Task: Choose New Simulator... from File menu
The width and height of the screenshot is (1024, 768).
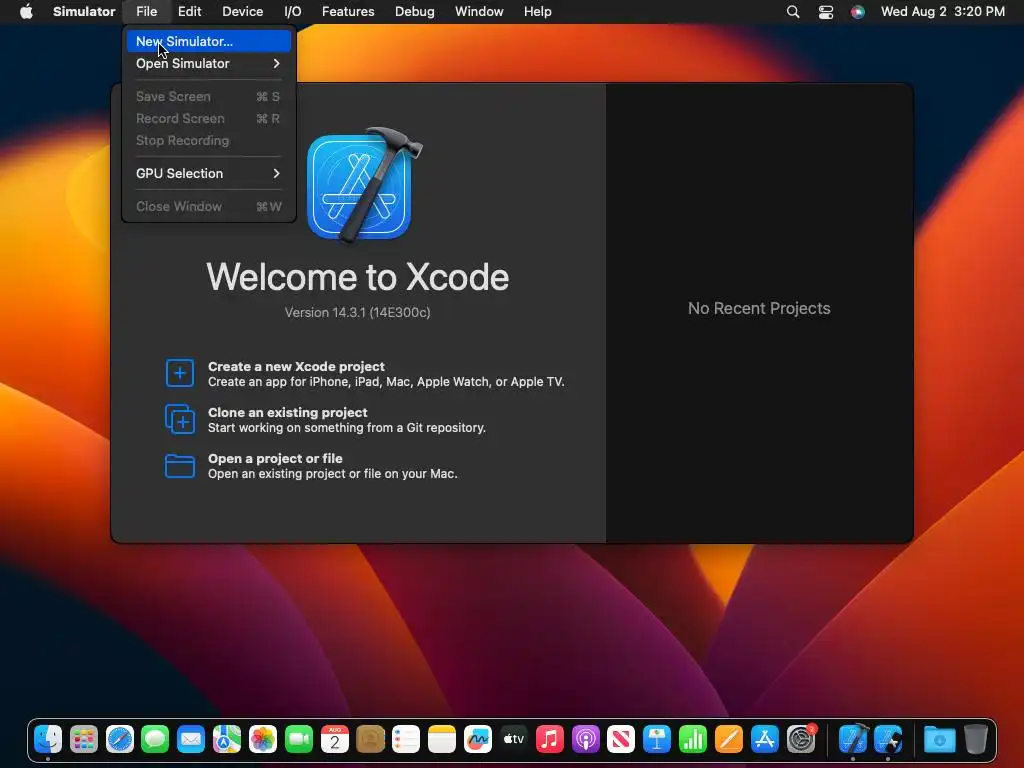Action: tap(209, 41)
